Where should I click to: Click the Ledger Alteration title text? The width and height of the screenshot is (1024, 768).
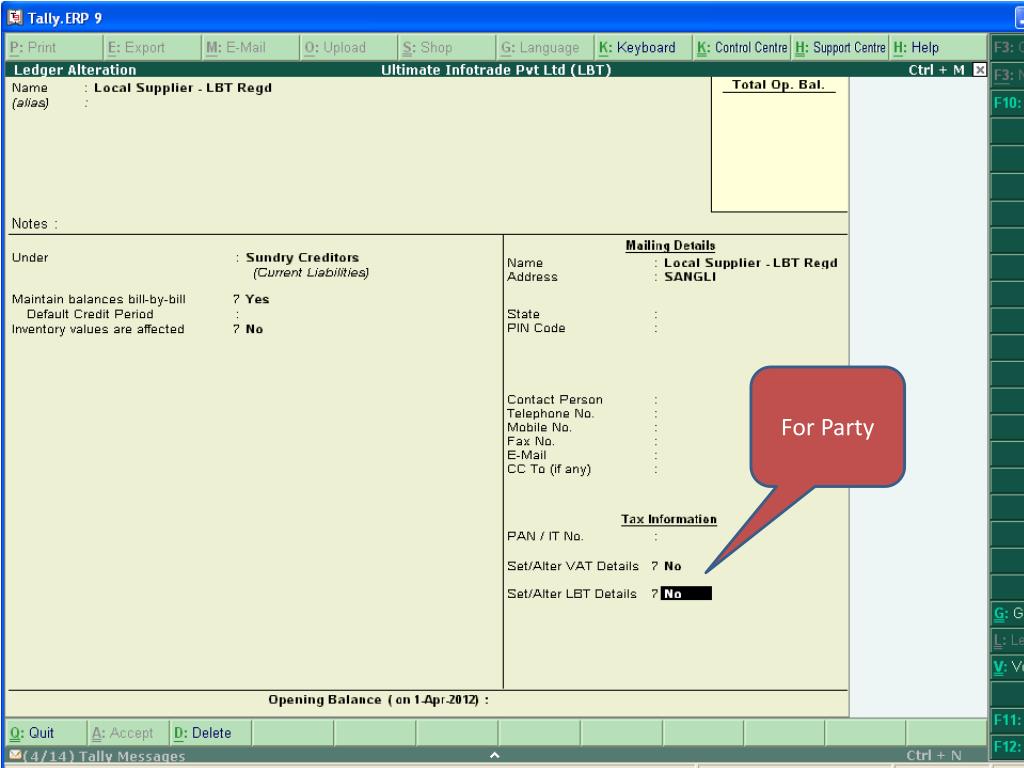[x=75, y=70]
